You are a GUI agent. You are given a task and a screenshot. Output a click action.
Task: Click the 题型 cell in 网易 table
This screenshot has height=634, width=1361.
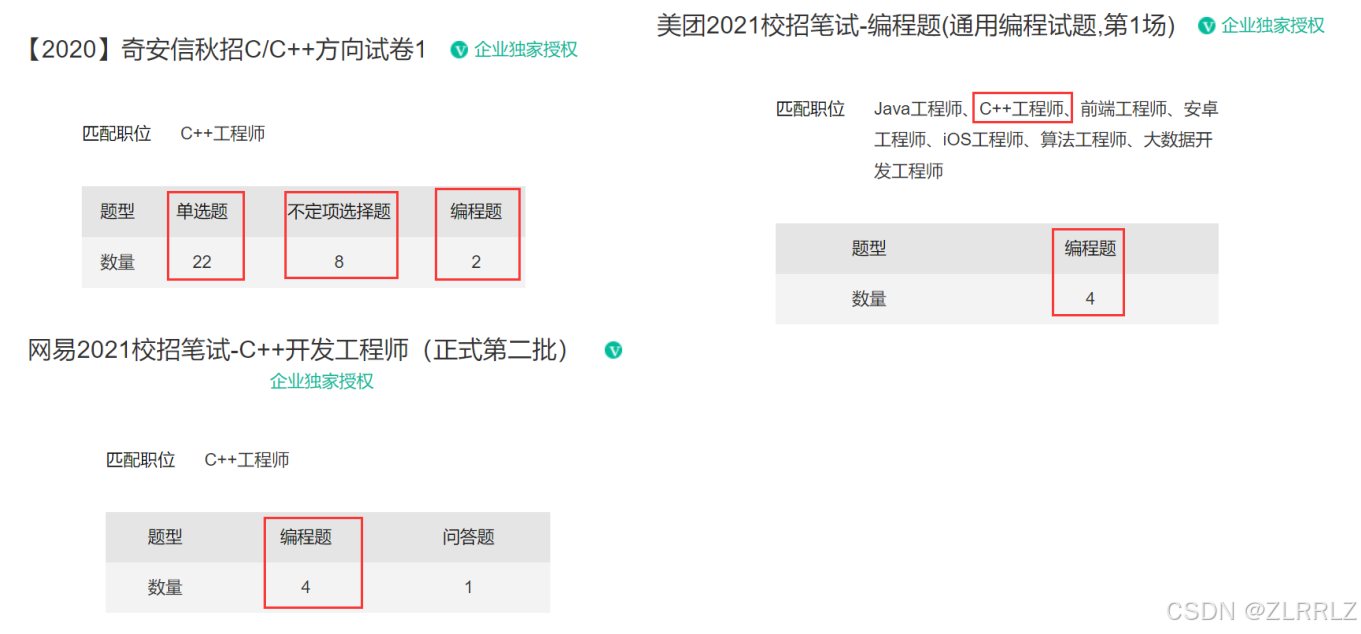[x=165, y=537]
